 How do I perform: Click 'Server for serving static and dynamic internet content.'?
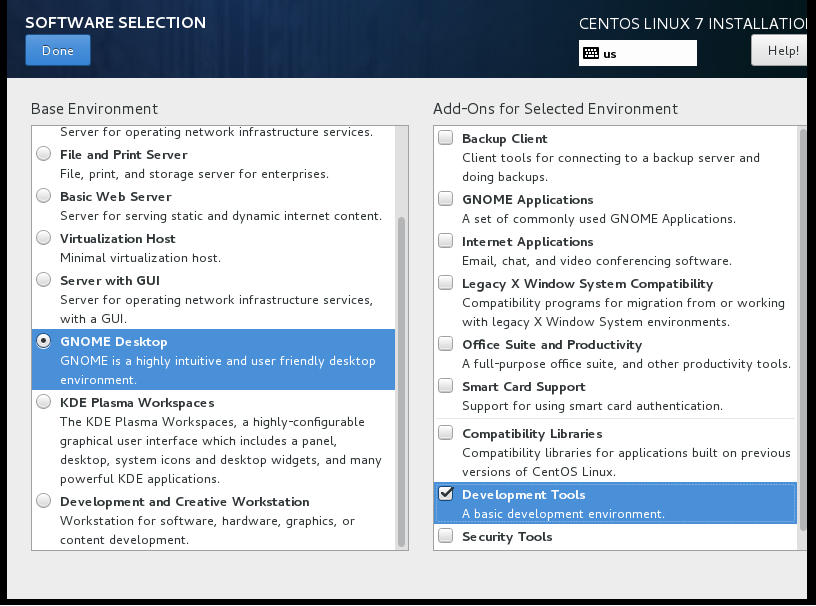pos(221,216)
